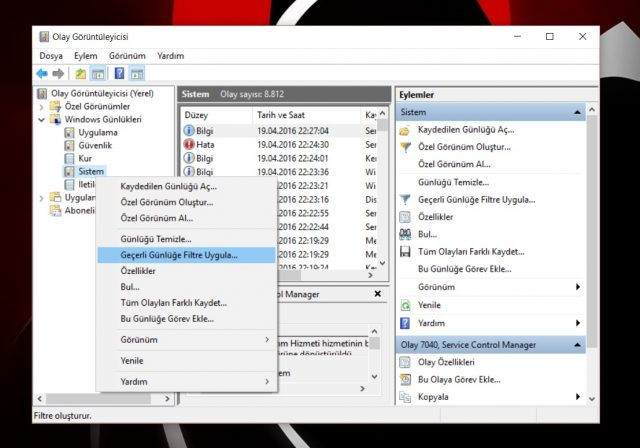Toggle the console tree pane toolbar icon

pos(98,74)
